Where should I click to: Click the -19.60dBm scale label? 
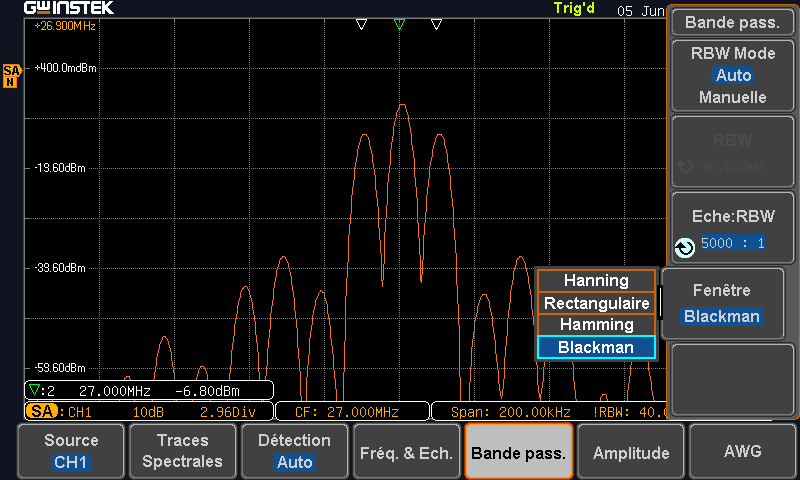(60, 168)
